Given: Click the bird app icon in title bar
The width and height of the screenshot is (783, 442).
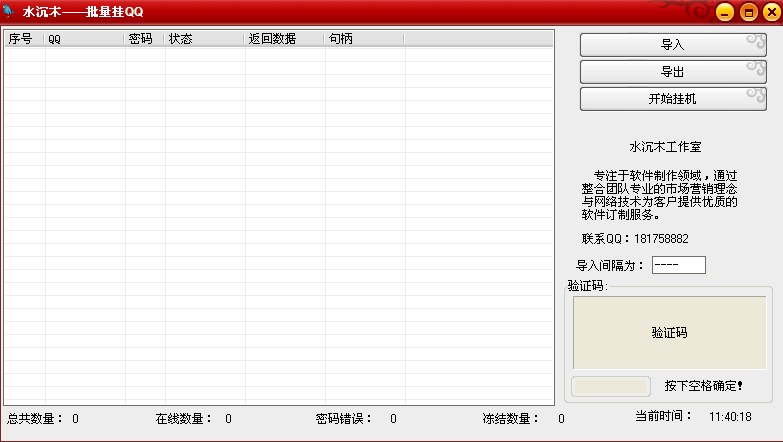Looking at the screenshot, I should tap(8, 11).
